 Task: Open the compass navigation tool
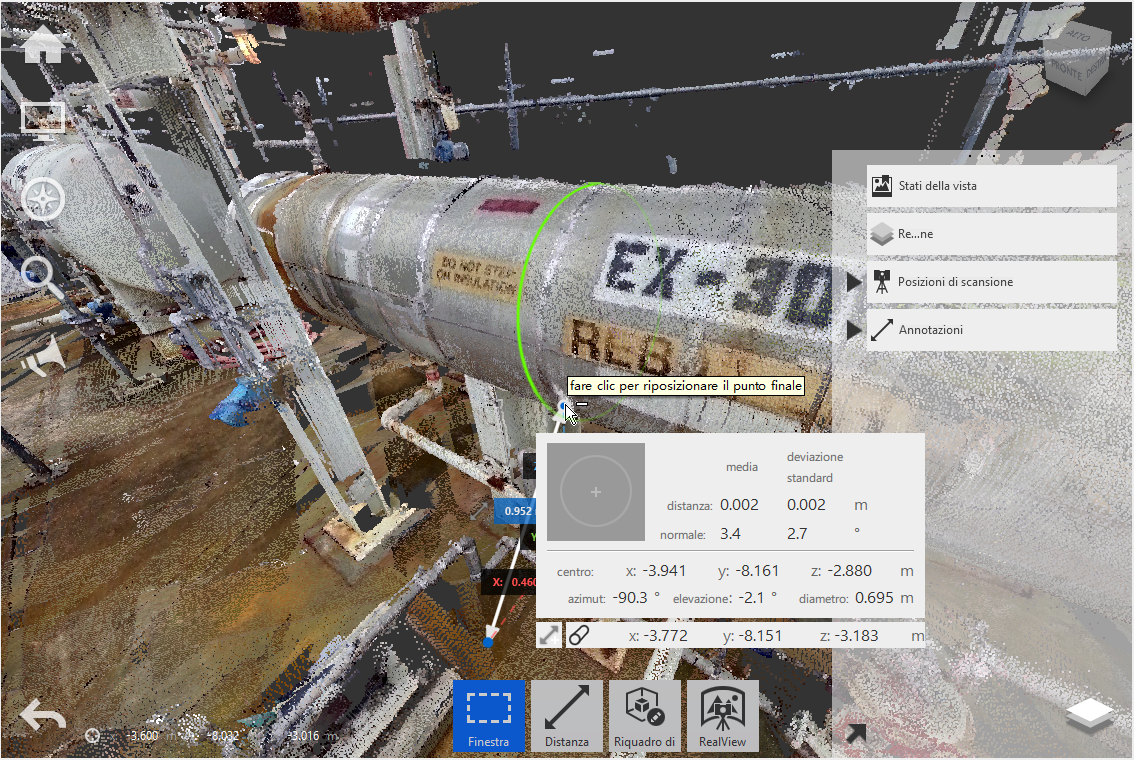pyautogui.click(x=43, y=199)
